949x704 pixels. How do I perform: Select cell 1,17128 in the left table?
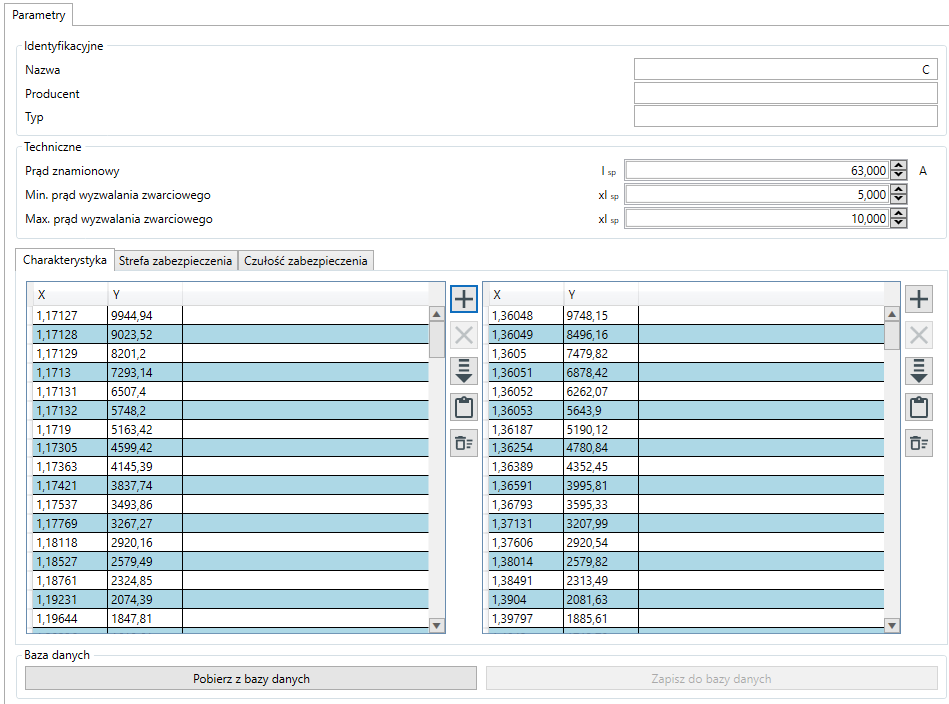click(70, 334)
